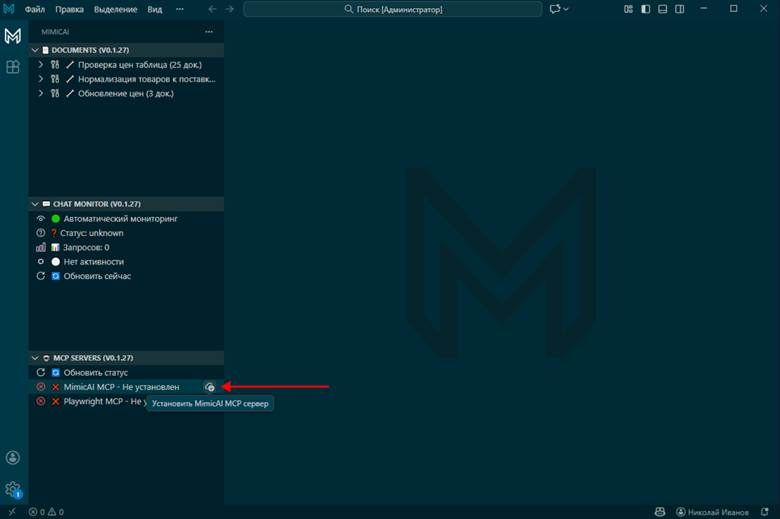The height and width of the screenshot is (519, 780).
Task: Click Обновить статус in MCP Servers
Action: (96, 372)
